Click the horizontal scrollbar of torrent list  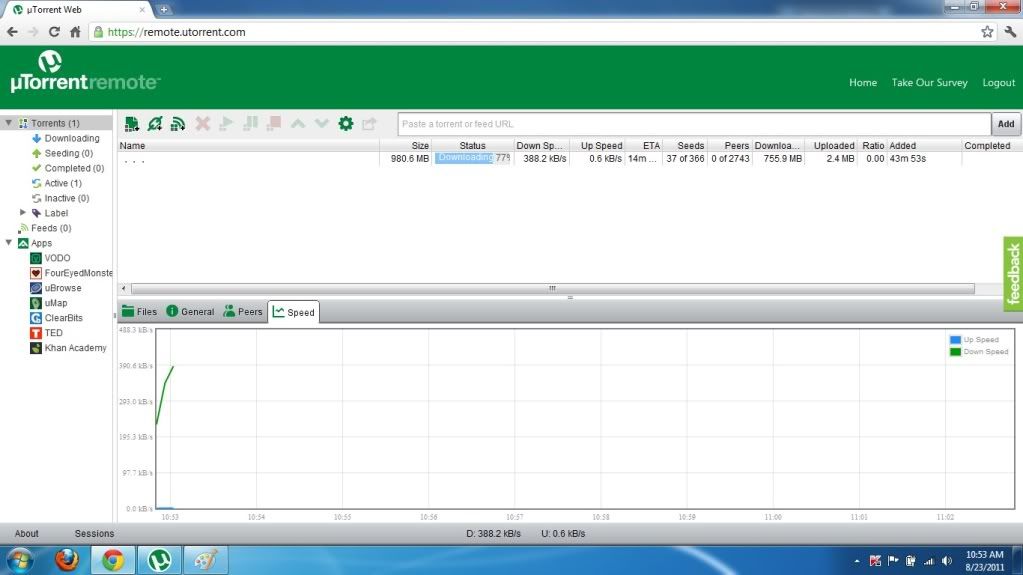click(x=553, y=288)
